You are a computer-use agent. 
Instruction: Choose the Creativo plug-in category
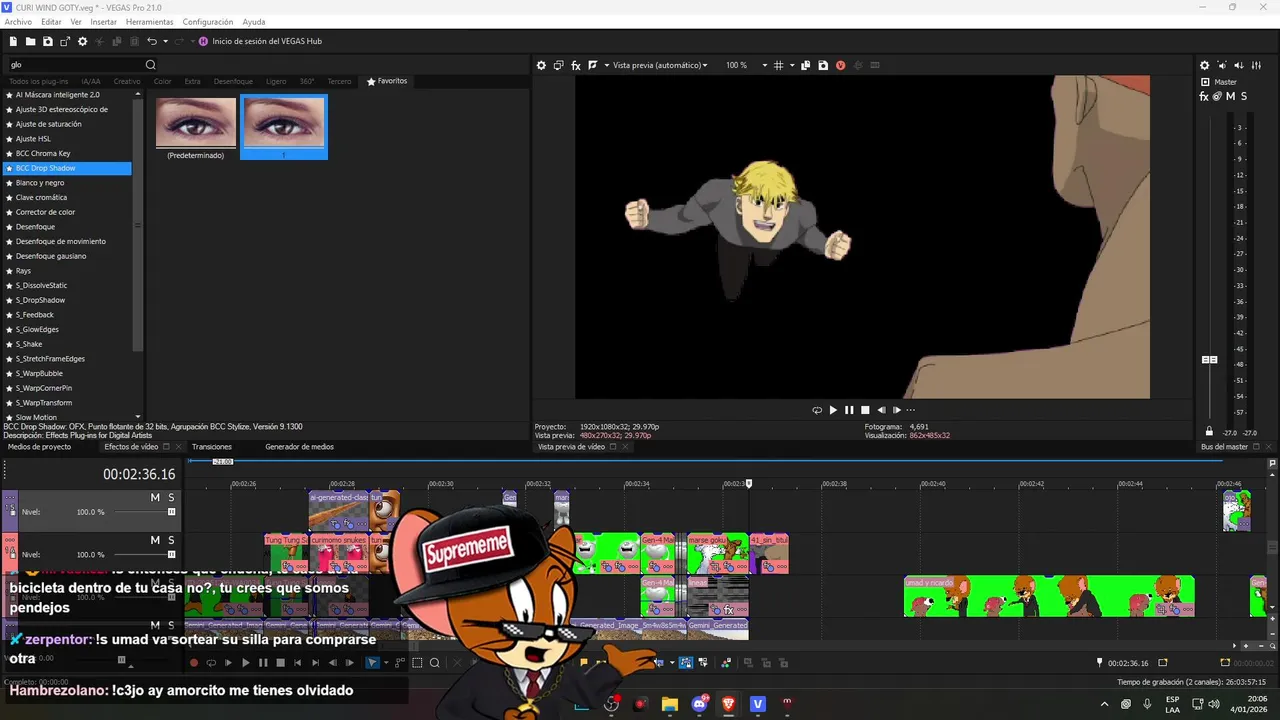(127, 81)
